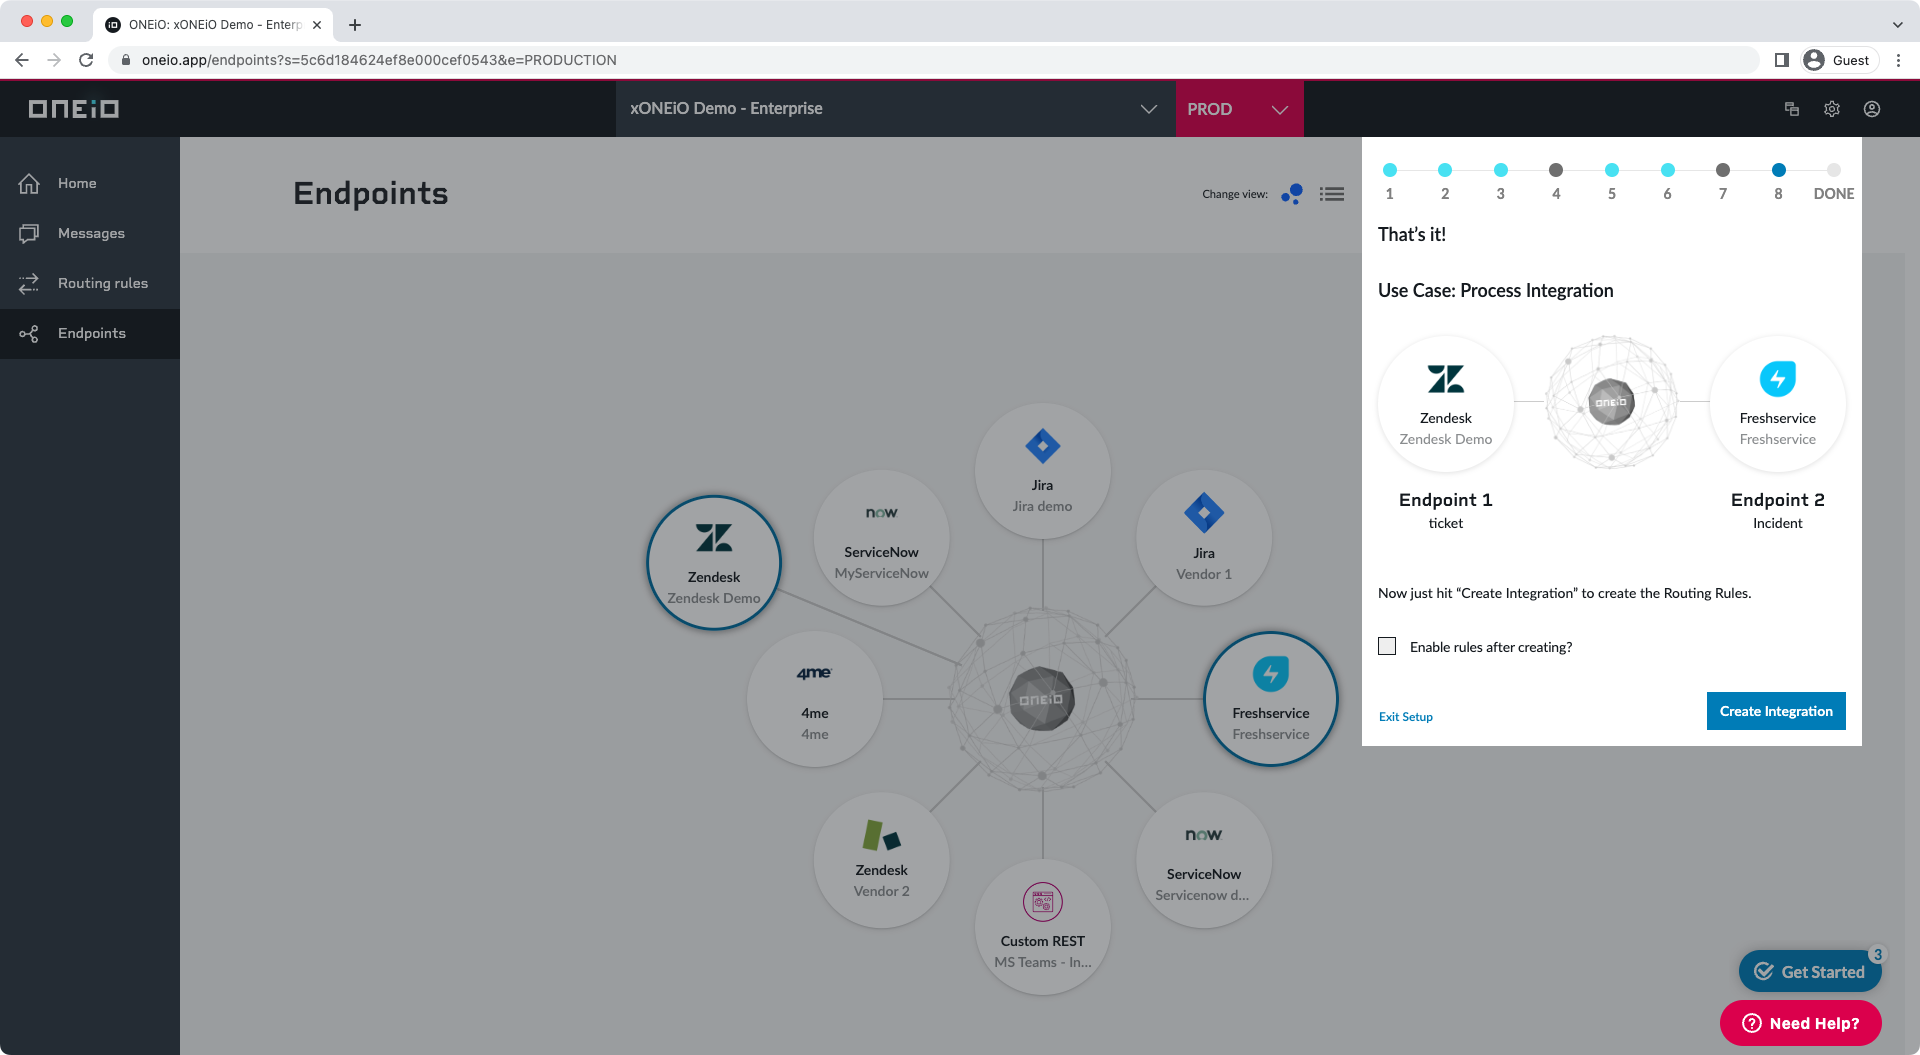Click the Create Integration button
The height and width of the screenshot is (1055, 1920).
click(x=1775, y=711)
